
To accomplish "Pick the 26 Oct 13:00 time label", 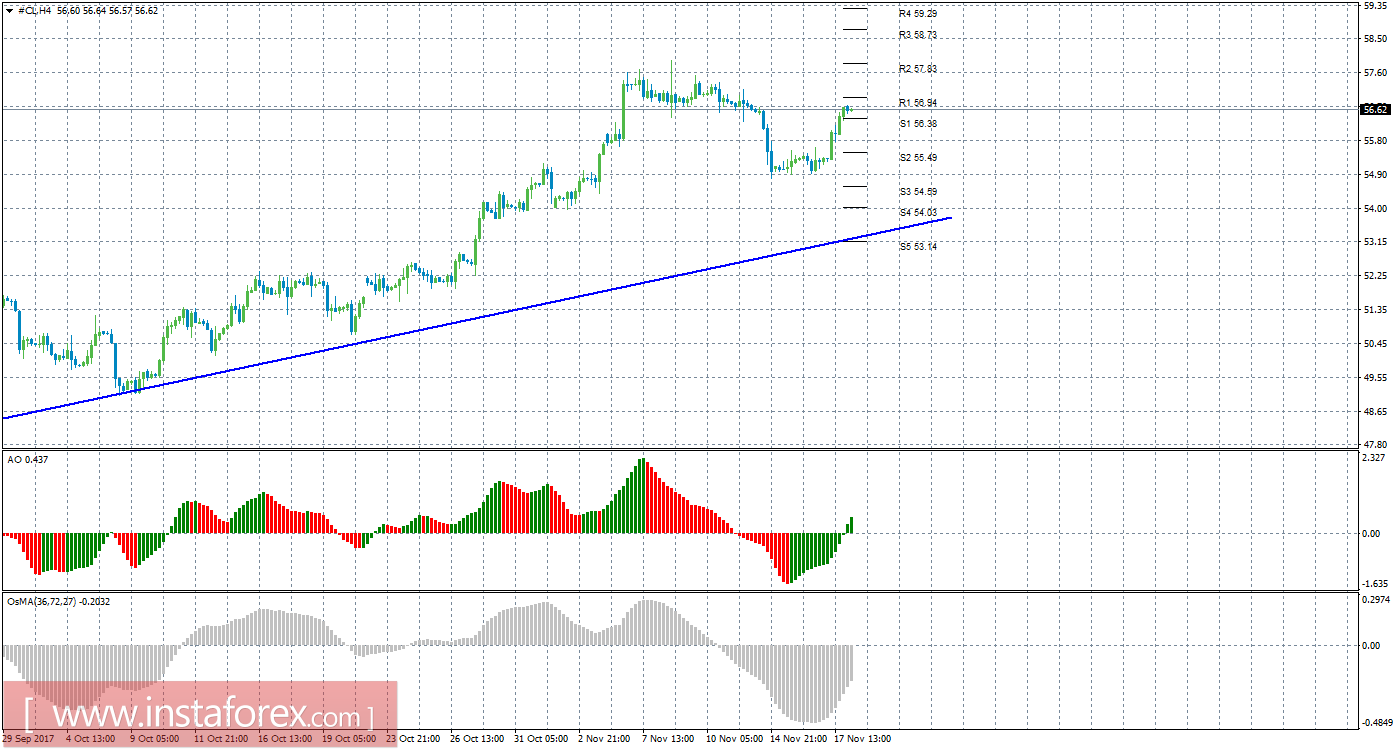I will click(475, 740).
